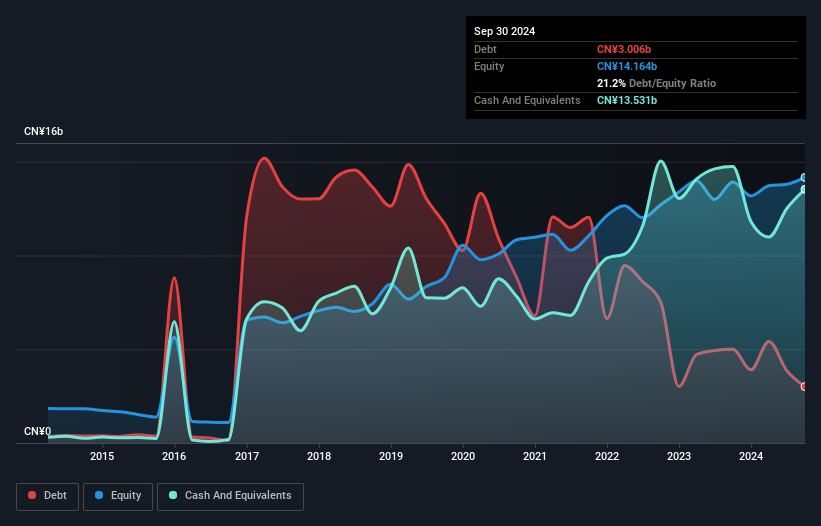Click the 2023 x-axis label
The width and height of the screenshot is (821, 526).
[x=679, y=456]
